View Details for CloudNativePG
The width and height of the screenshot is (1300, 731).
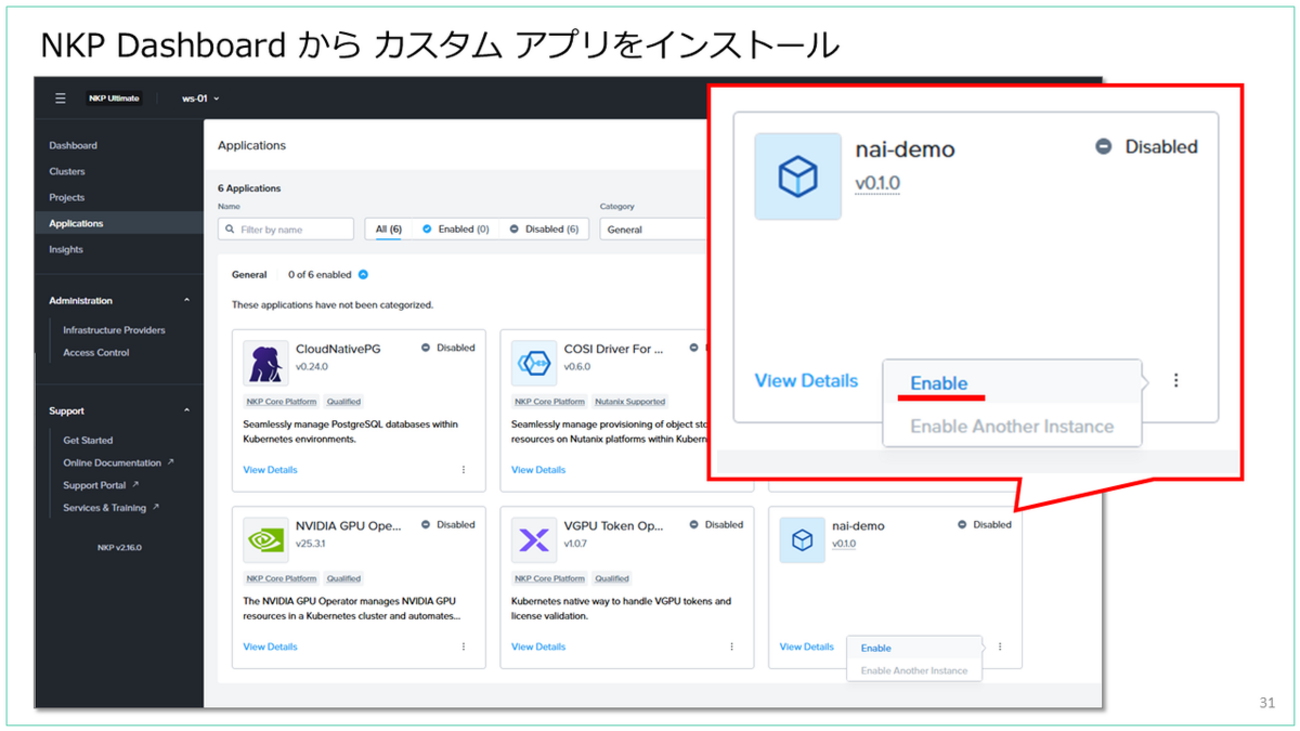(x=270, y=470)
